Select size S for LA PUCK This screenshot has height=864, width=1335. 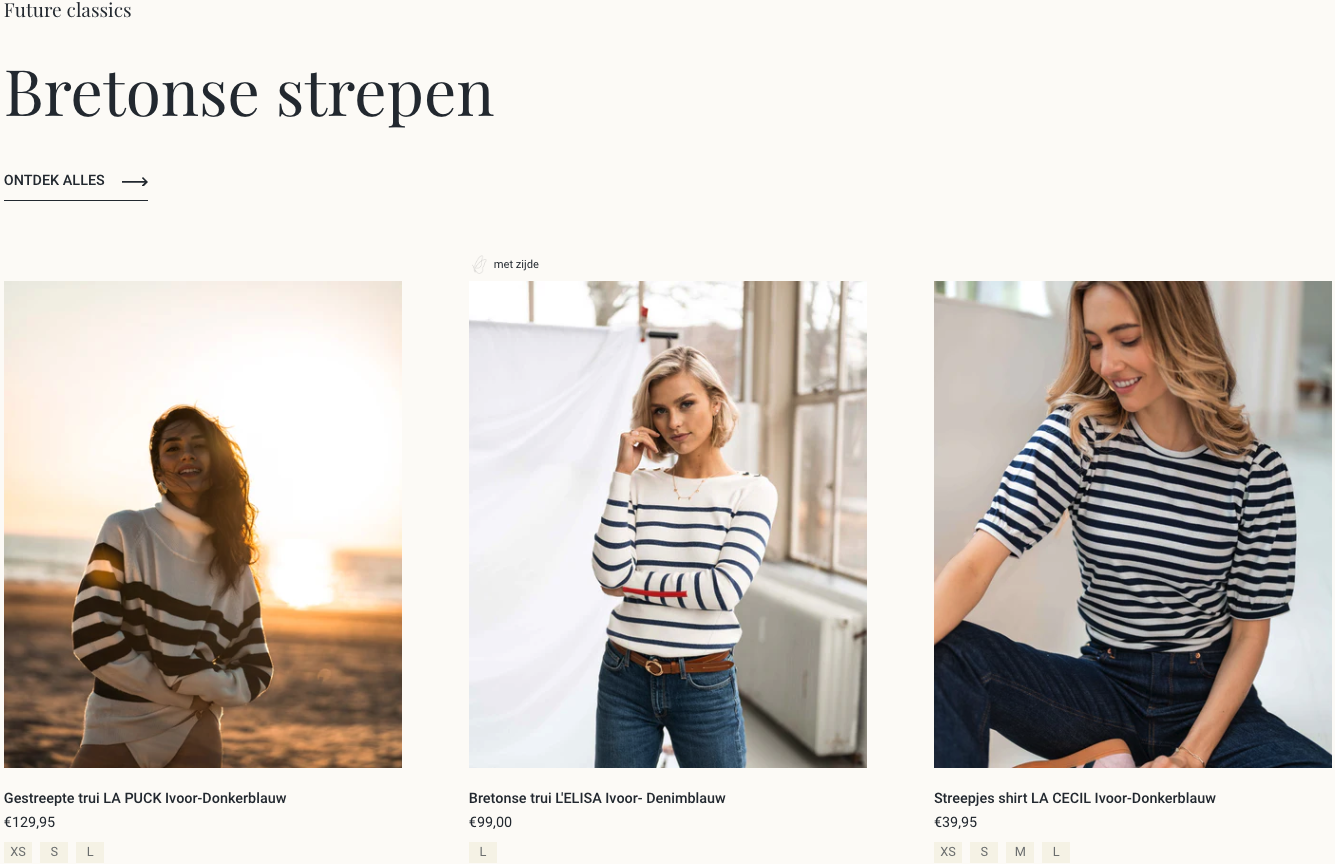(x=54, y=852)
